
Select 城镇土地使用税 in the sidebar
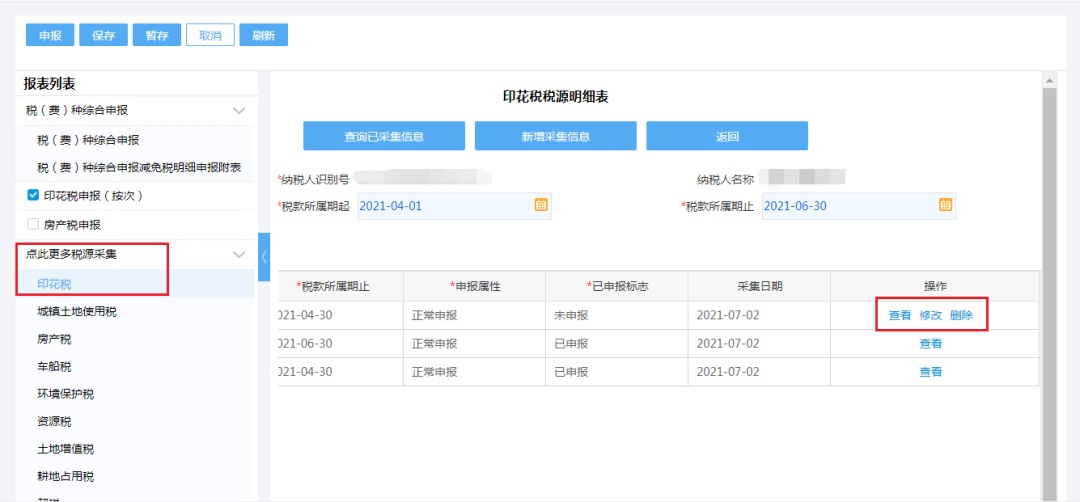click(x=77, y=312)
